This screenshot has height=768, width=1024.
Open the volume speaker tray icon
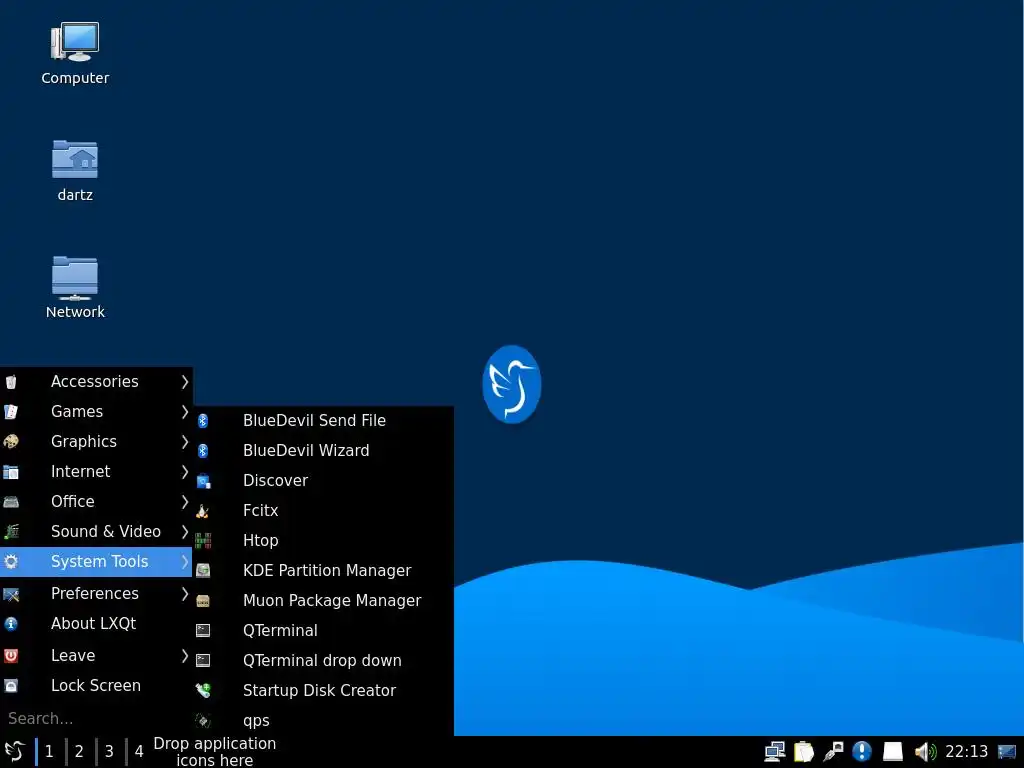925,752
